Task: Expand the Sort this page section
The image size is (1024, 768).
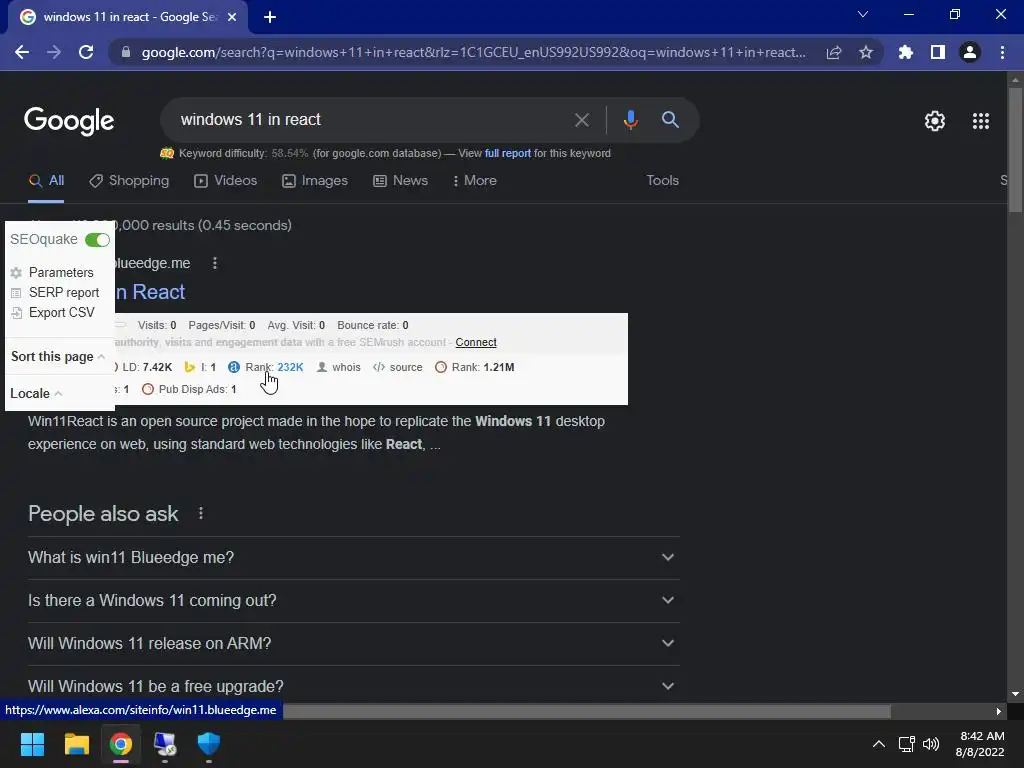Action: tap(57, 357)
